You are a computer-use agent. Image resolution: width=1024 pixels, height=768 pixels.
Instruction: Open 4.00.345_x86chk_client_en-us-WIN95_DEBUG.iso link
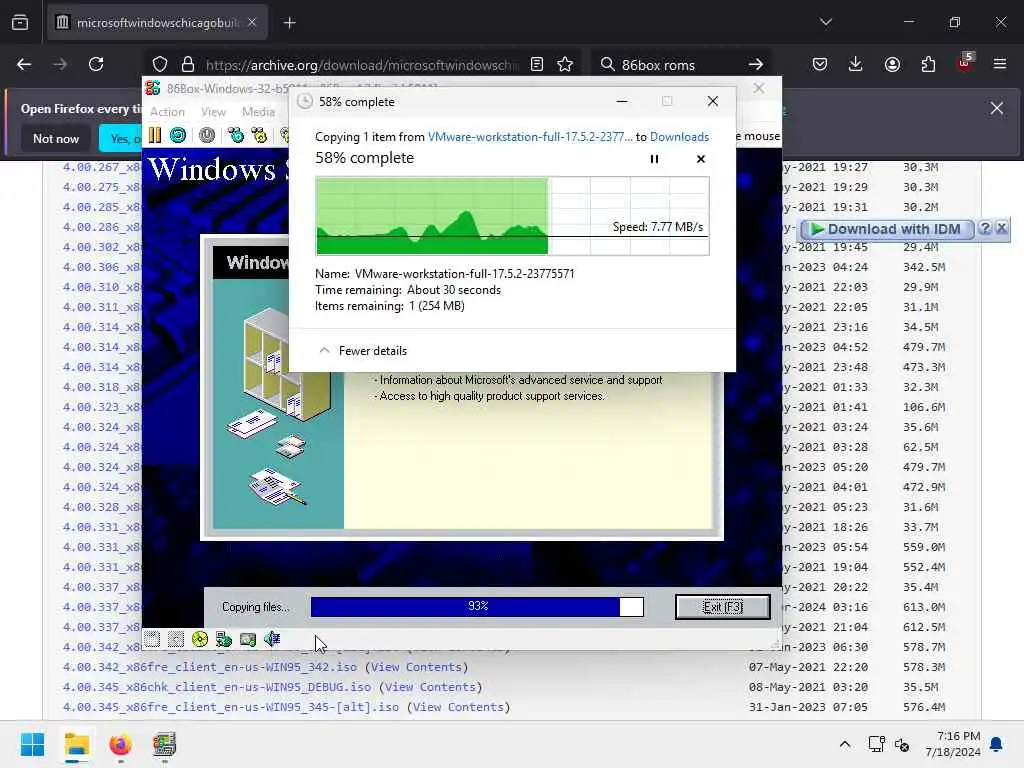point(217,687)
